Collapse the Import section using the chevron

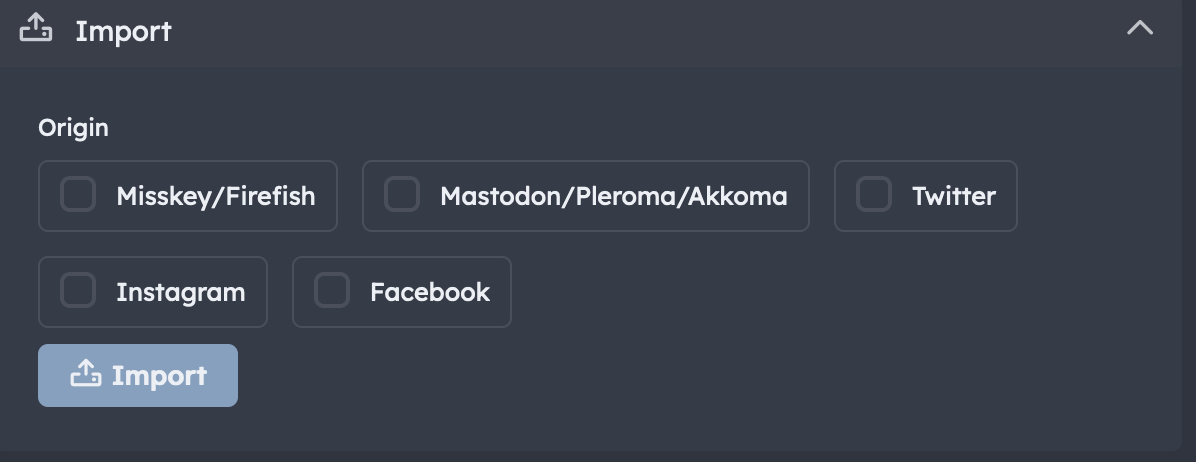[1140, 27]
